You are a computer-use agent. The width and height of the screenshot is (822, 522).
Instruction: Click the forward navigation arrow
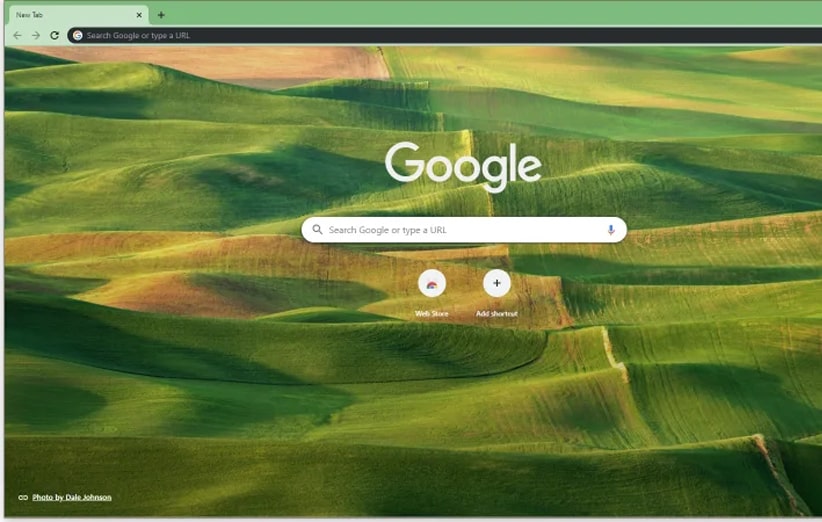[36, 35]
